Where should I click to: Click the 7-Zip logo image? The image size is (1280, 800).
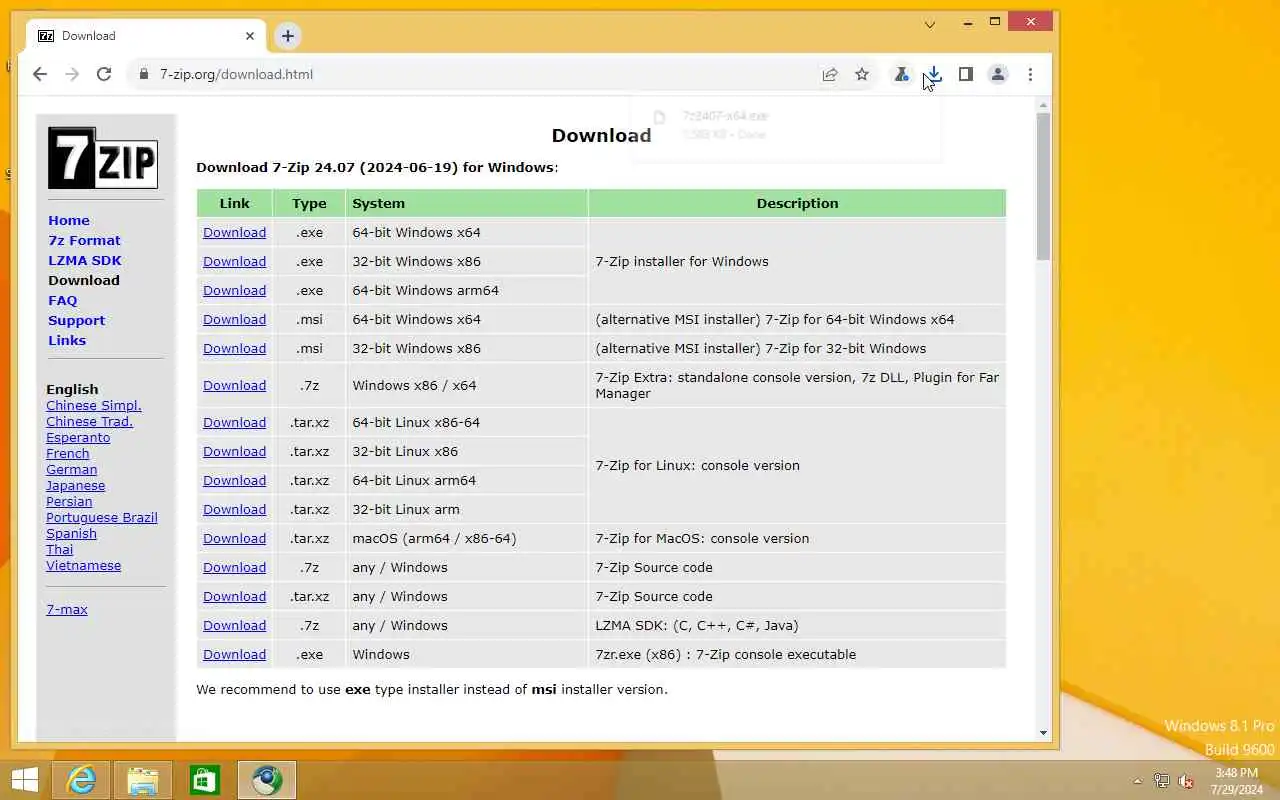coord(103,158)
